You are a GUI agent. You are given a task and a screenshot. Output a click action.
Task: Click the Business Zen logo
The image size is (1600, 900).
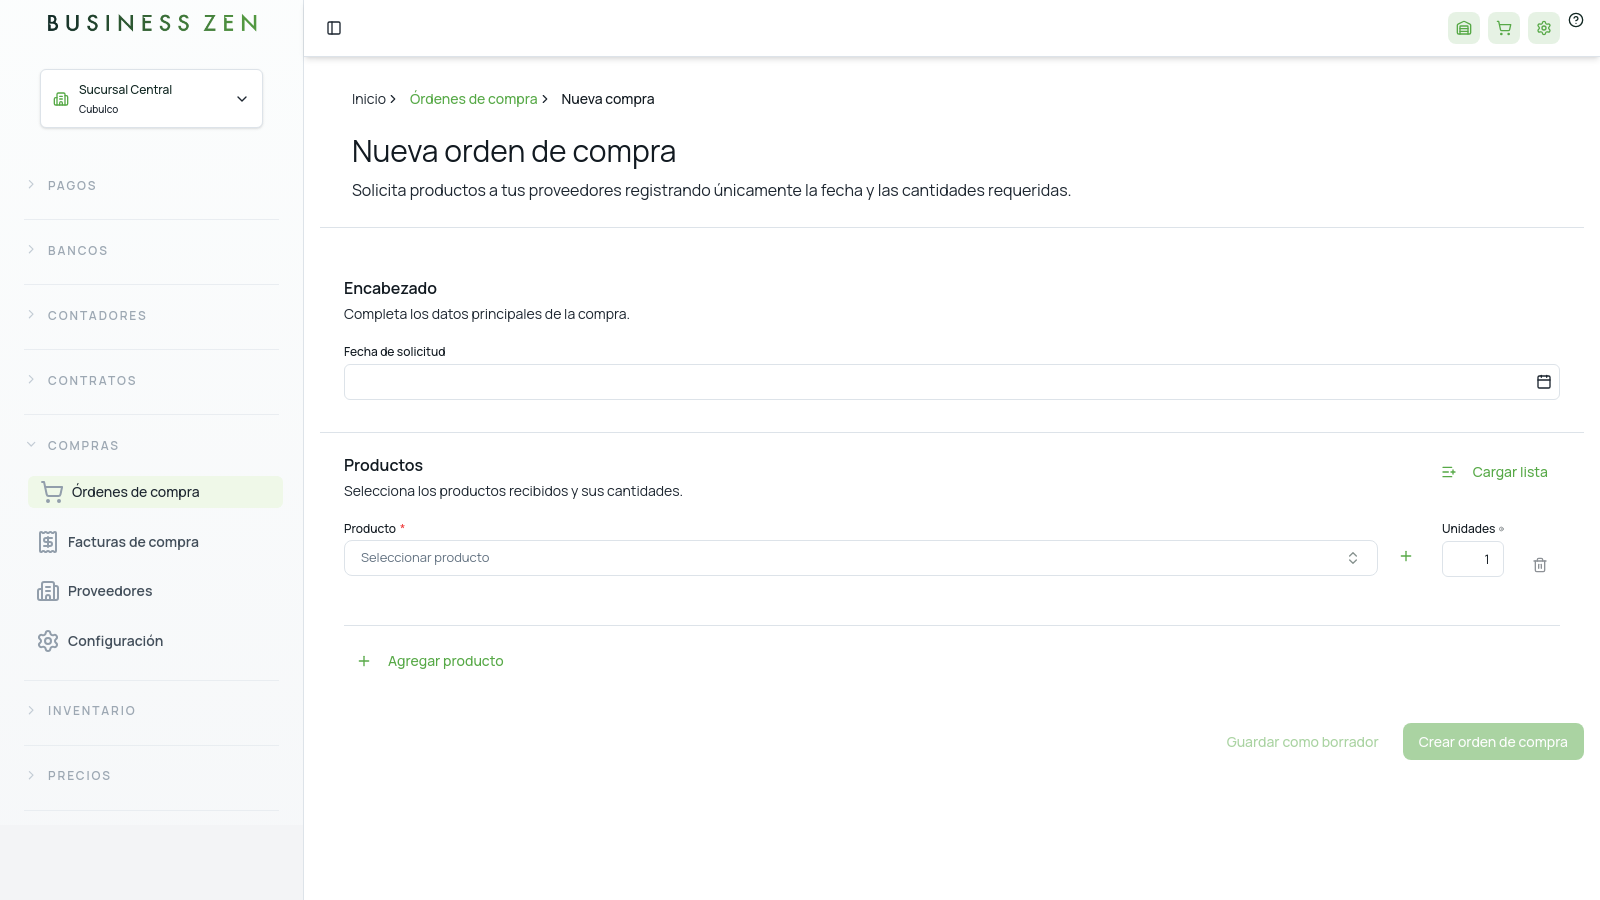pos(152,23)
